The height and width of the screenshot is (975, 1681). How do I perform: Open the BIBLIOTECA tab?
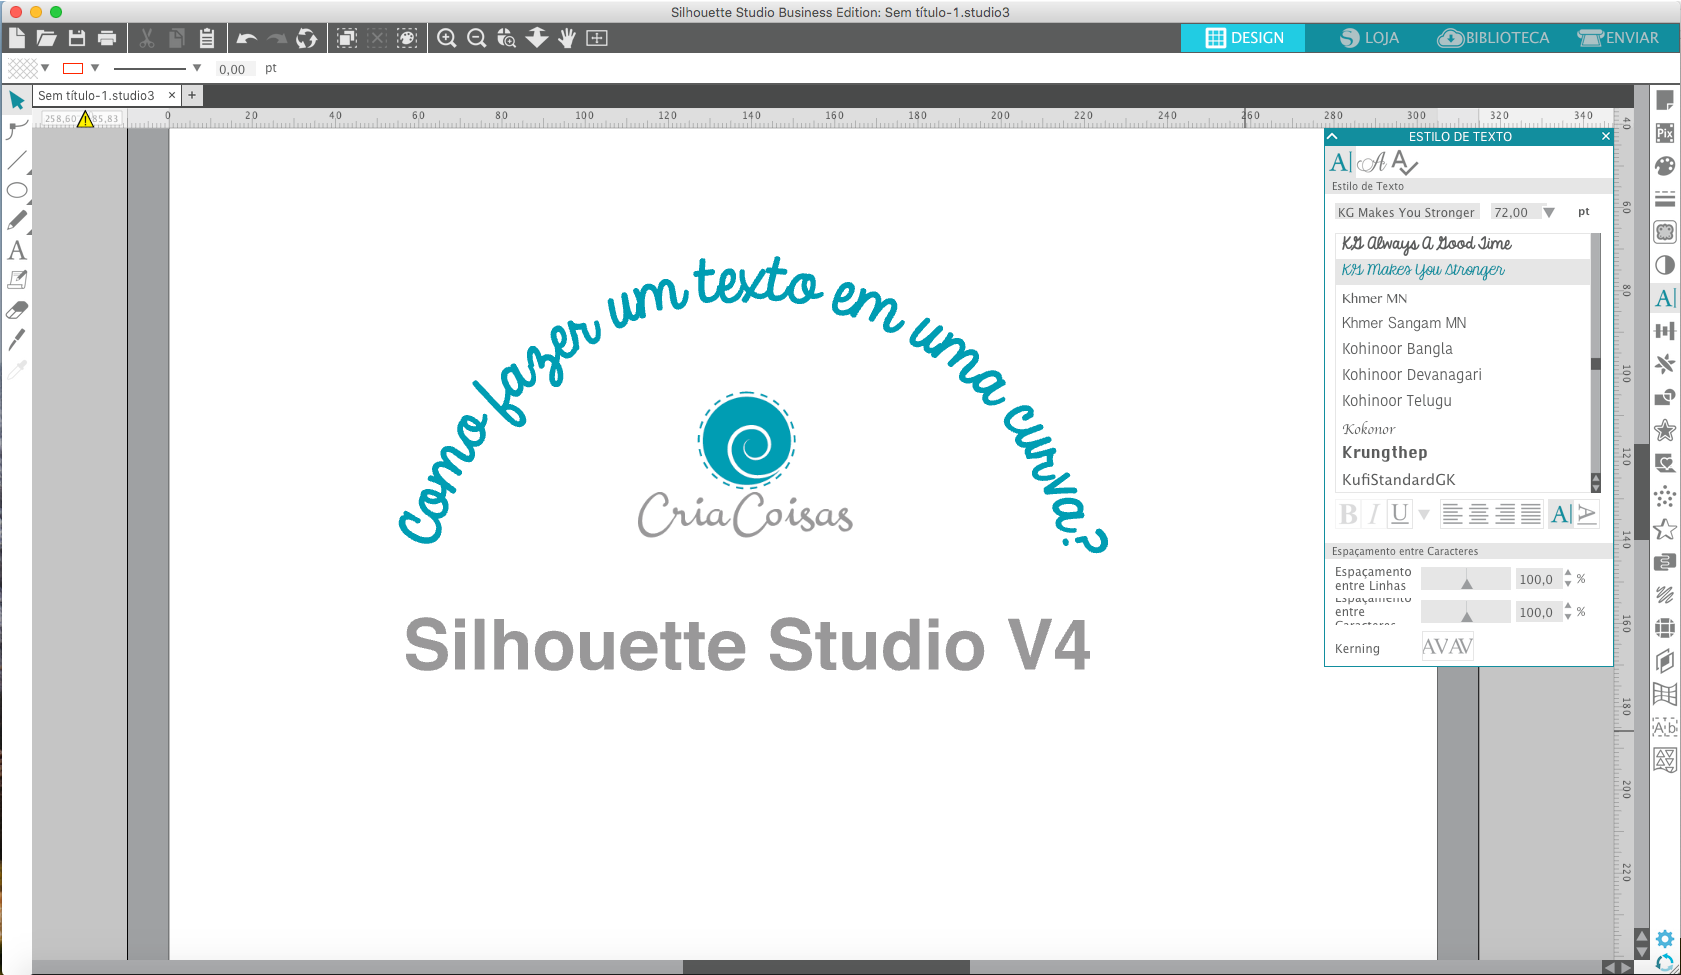point(1493,37)
